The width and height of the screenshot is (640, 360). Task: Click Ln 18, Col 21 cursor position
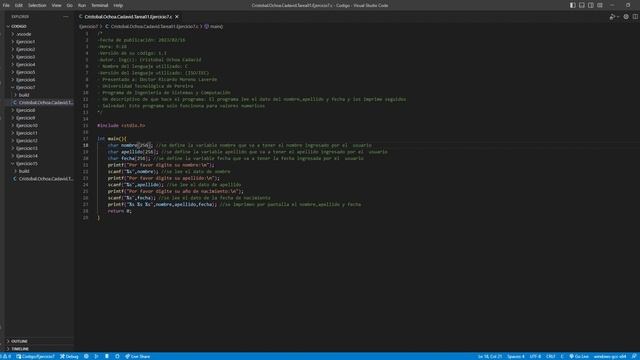490,356
